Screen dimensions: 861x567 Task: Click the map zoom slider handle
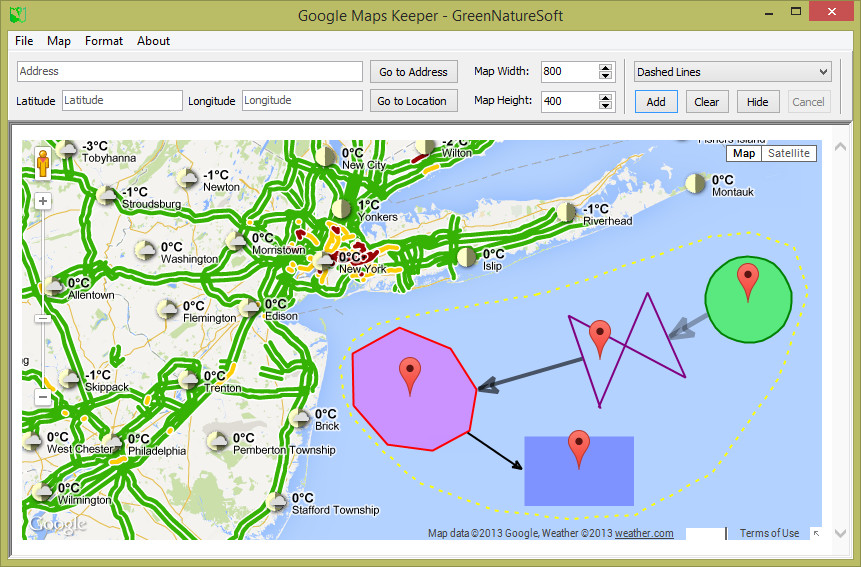pos(43,318)
